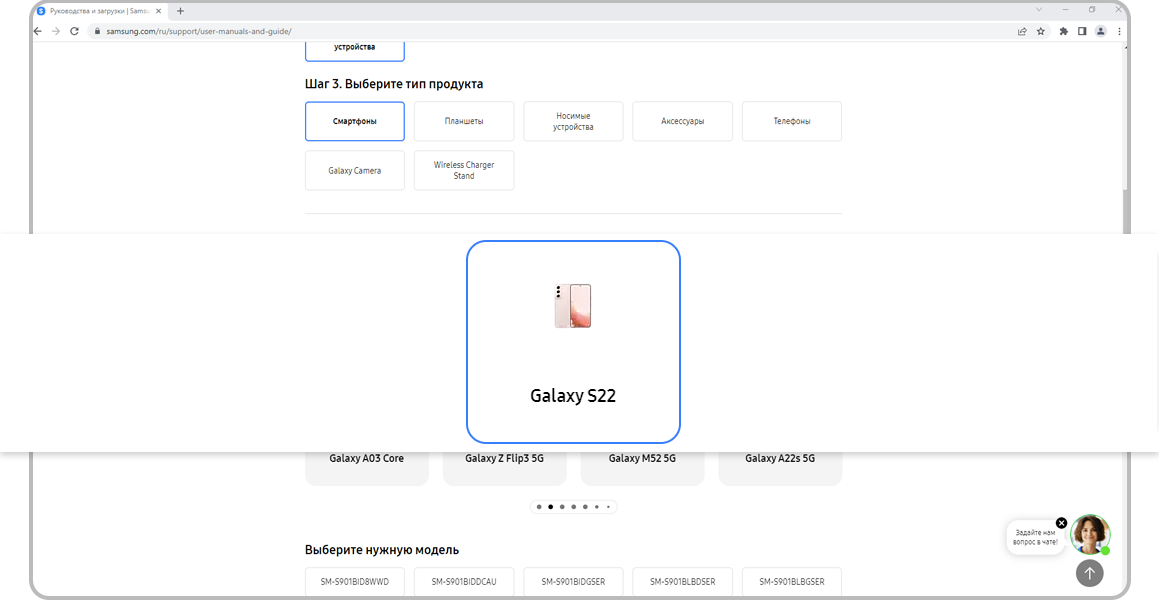Open the Galaxy Z Flip3 5G card
Viewport: 1159px width, 600px height.
tap(505, 468)
